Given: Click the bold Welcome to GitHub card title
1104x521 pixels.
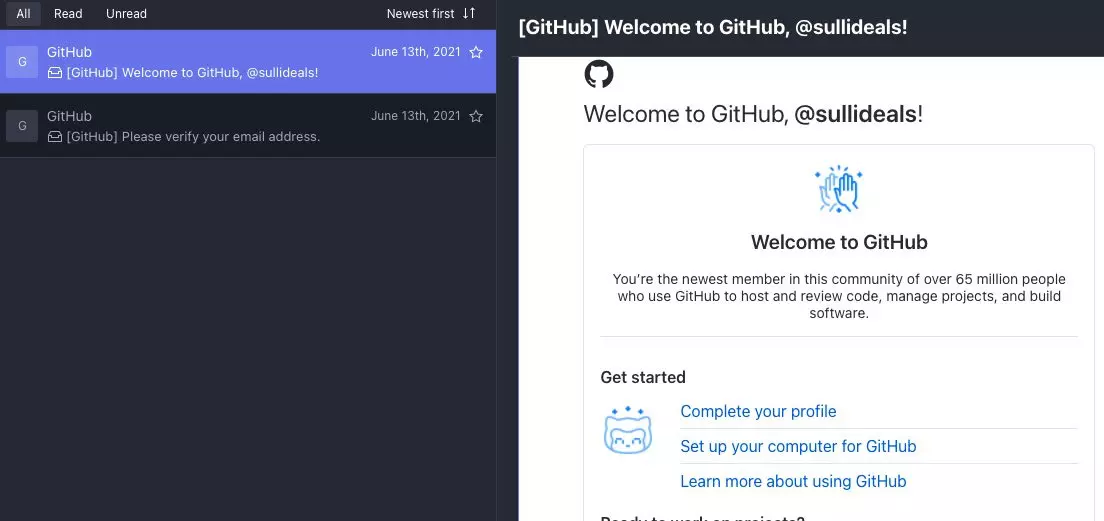Looking at the screenshot, I should 839,242.
